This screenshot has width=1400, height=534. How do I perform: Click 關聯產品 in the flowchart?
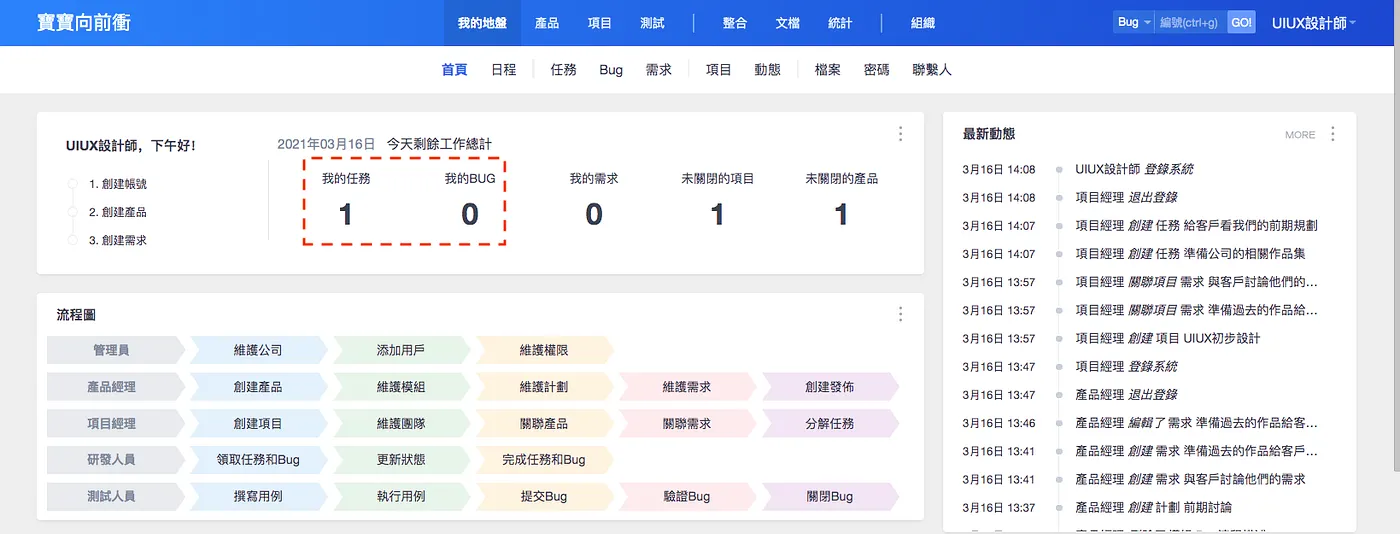pos(544,423)
